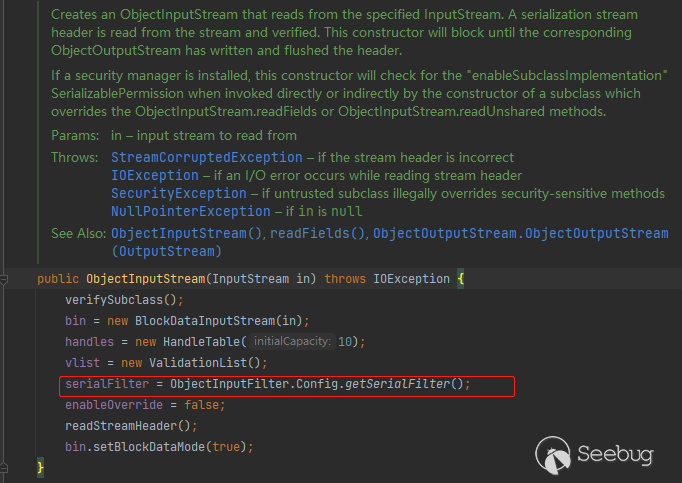Click the enableOverride field name

pos(114,405)
